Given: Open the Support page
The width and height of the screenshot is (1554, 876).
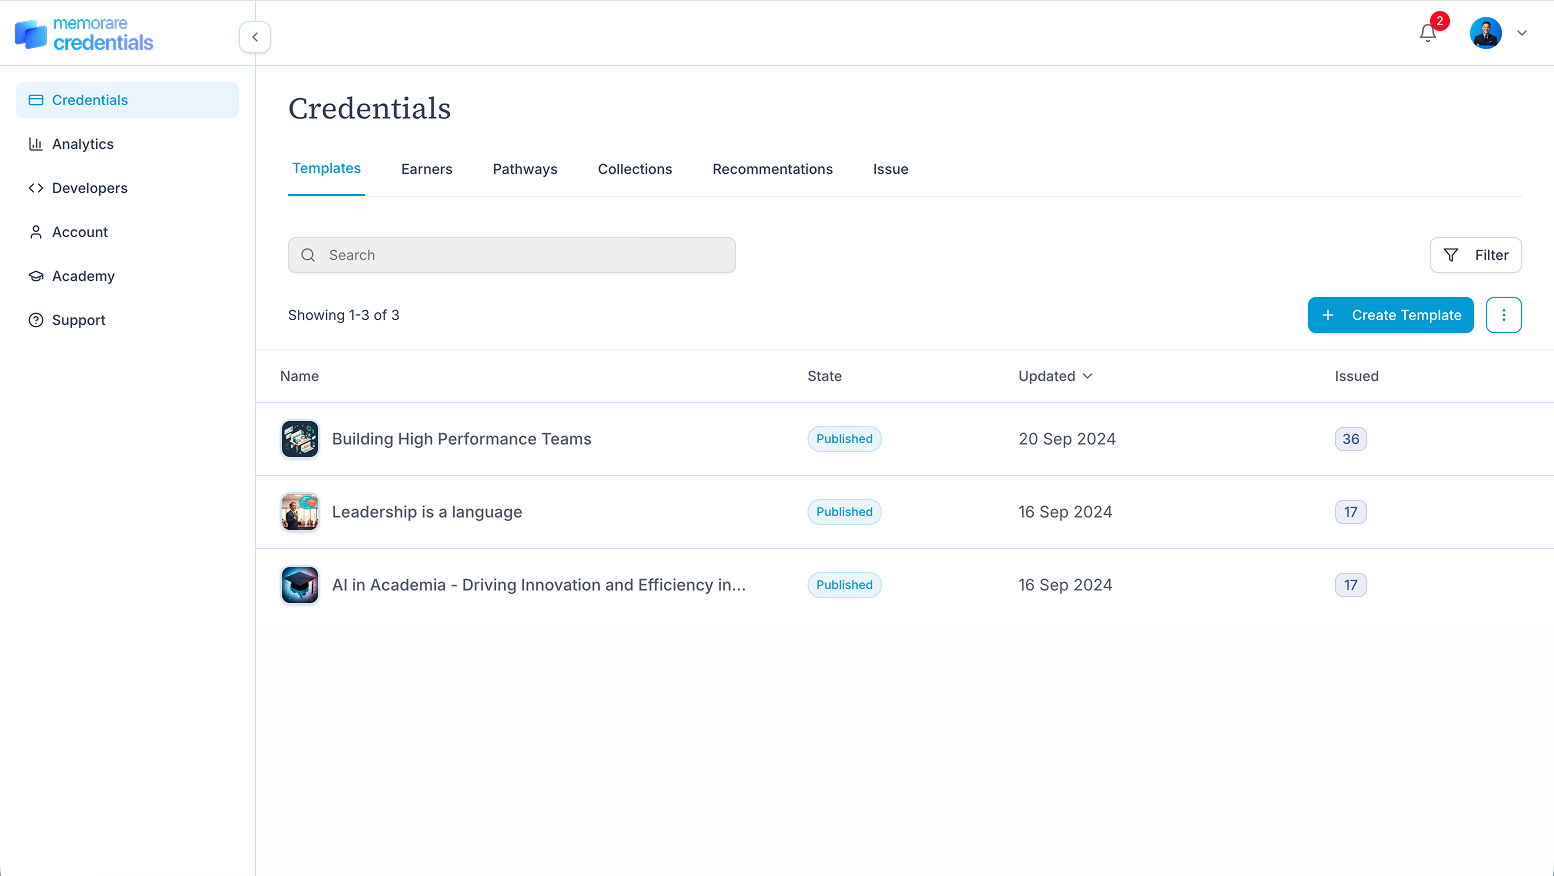Looking at the screenshot, I should [x=128, y=320].
